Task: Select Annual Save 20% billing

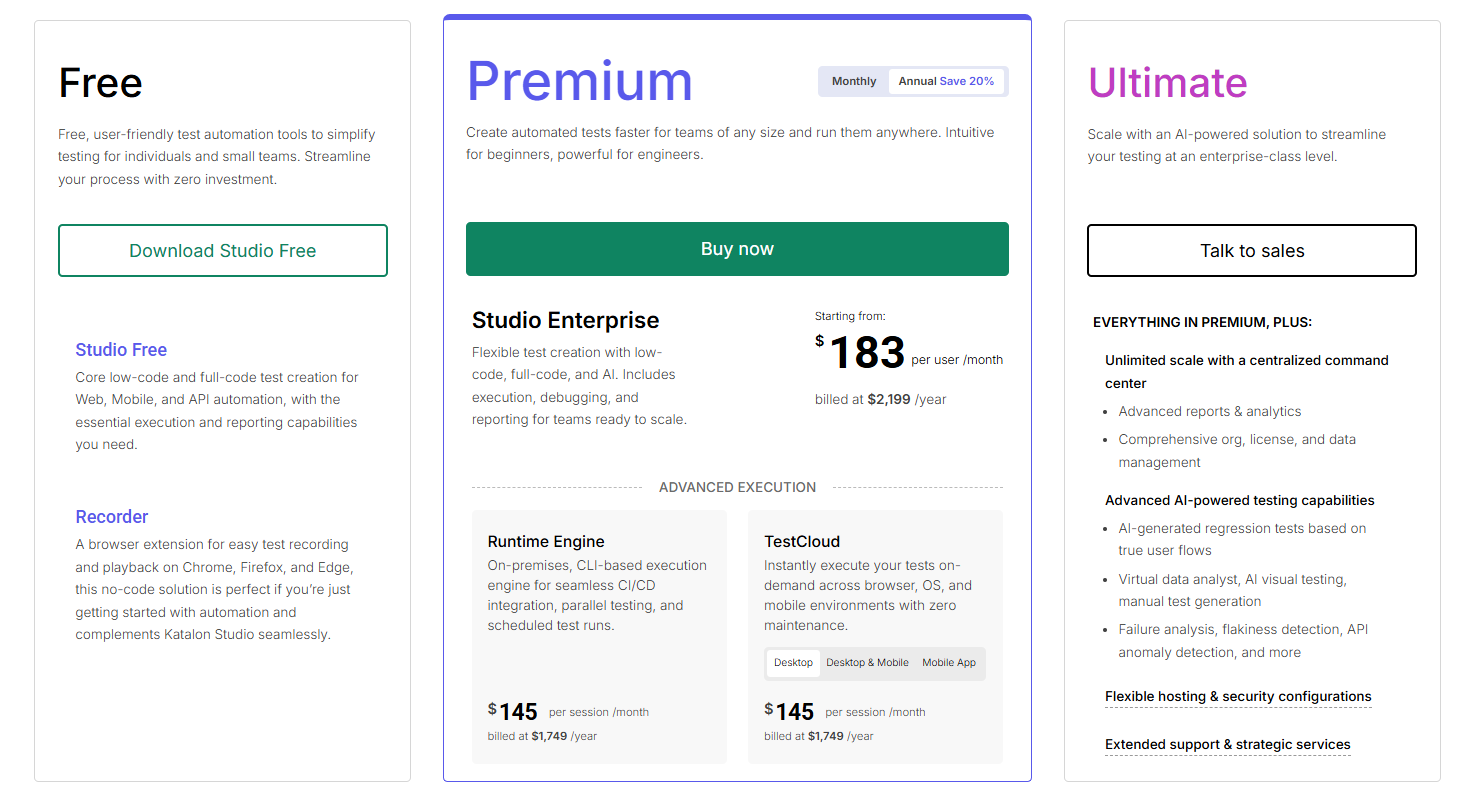Action: 946,81
